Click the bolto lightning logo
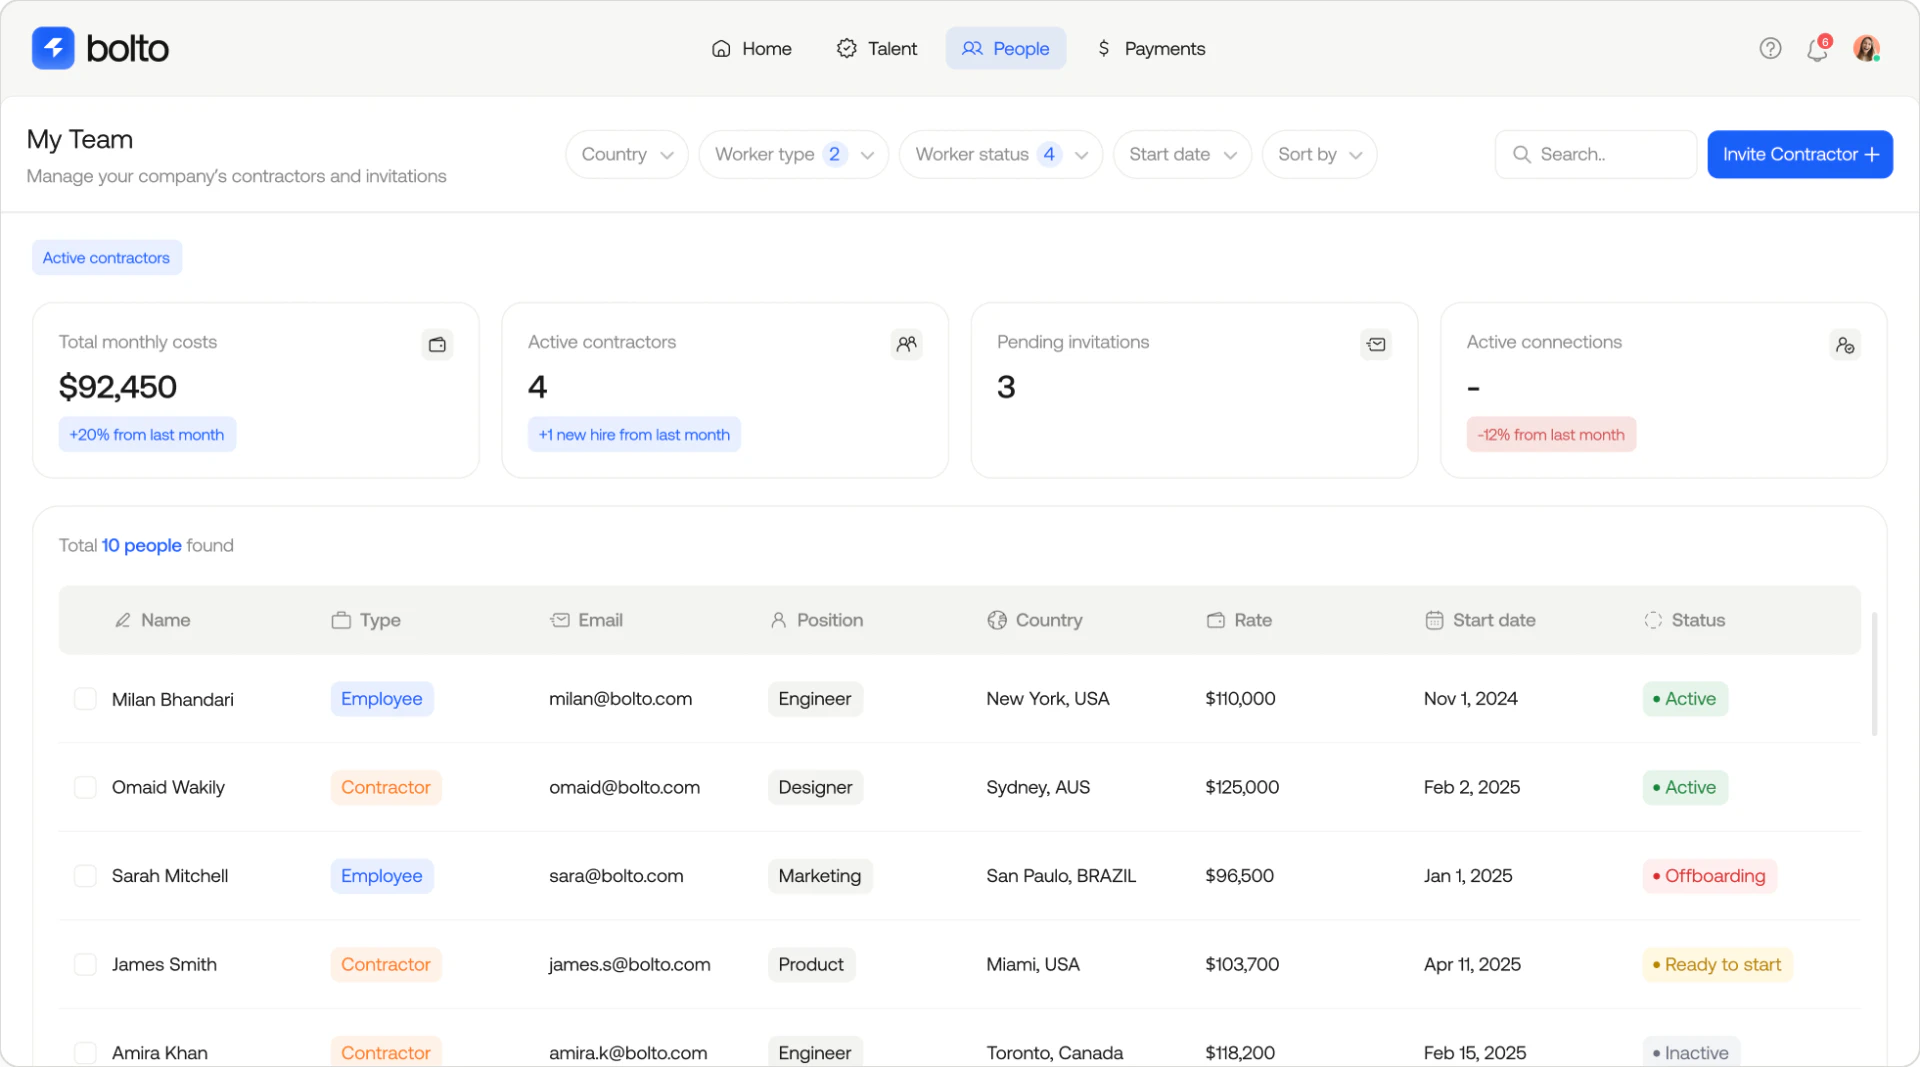1920x1067 pixels. tap(52, 47)
